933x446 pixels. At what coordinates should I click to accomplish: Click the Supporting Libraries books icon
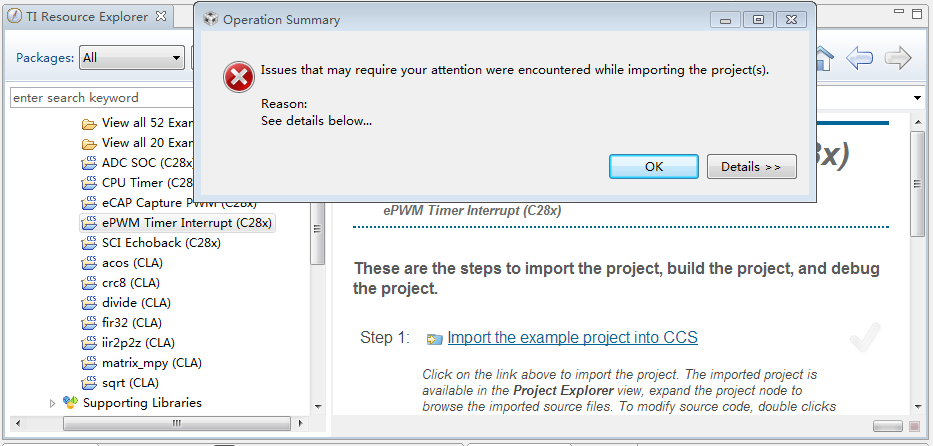[x=70, y=403]
